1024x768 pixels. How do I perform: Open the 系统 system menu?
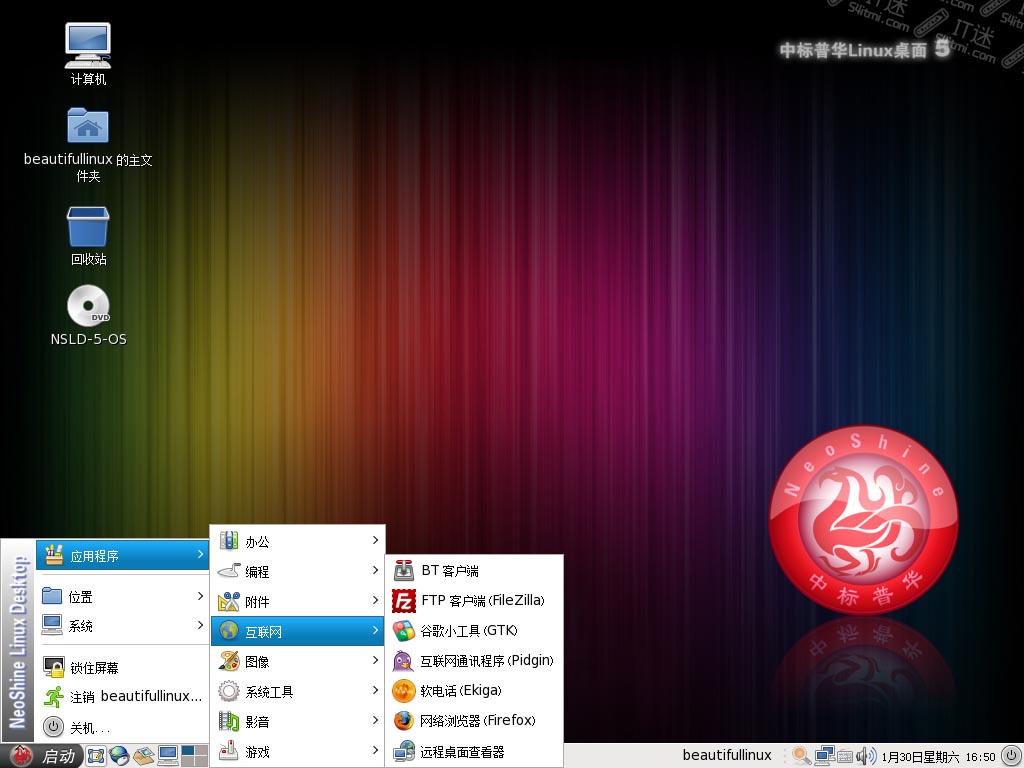coord(123,626)
